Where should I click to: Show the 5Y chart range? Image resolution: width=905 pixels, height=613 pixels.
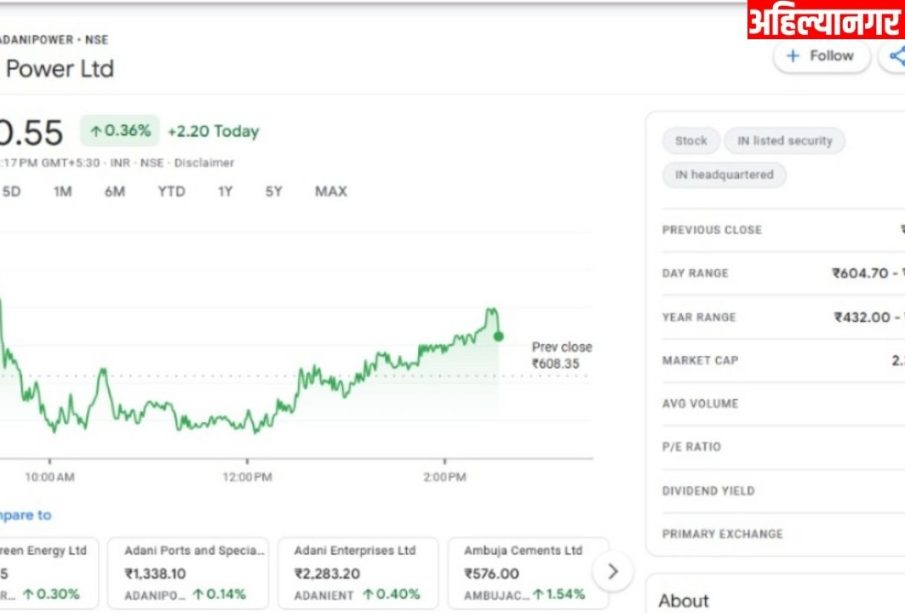click(x=274, y=191)
